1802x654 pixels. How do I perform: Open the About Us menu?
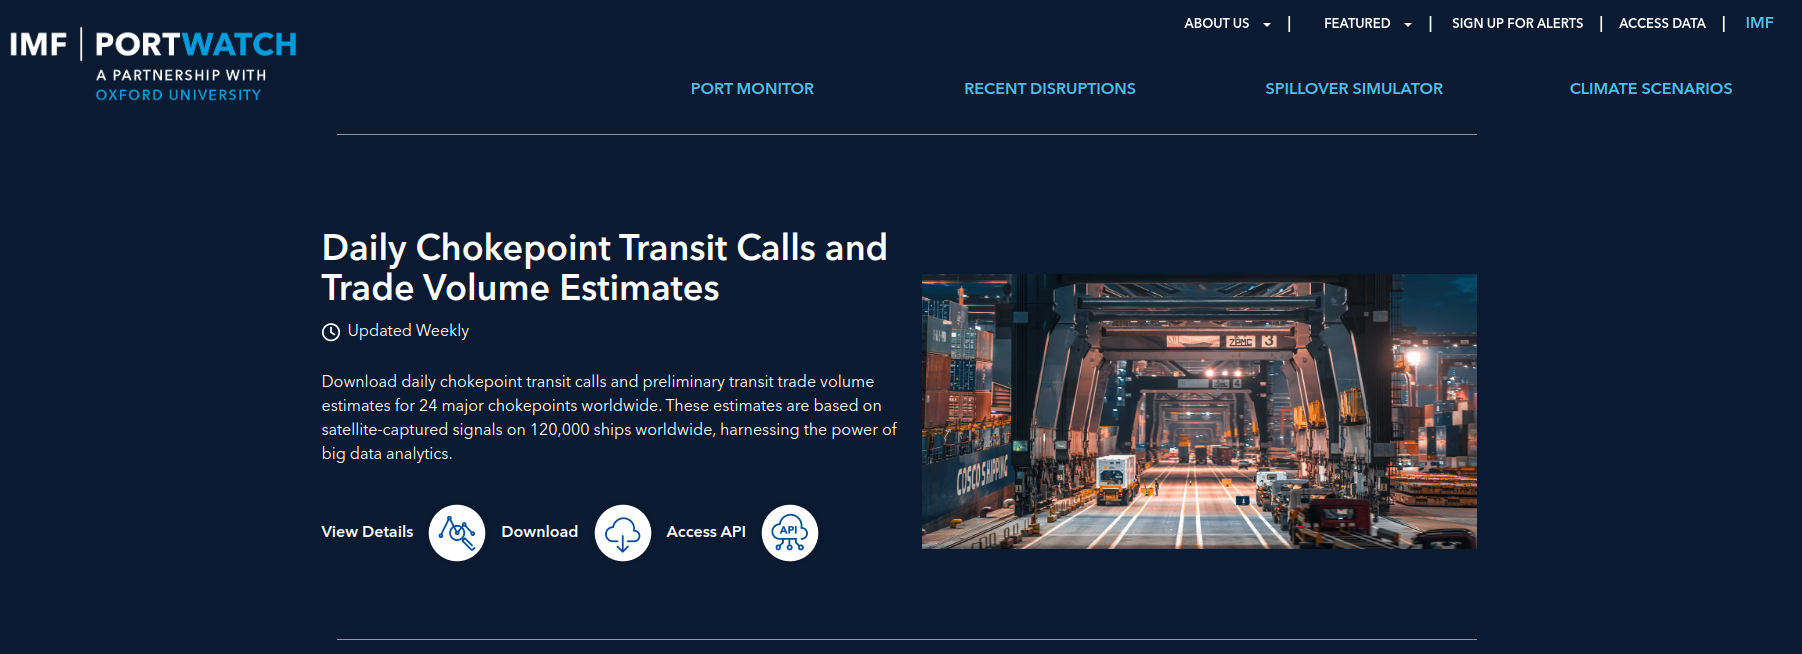click(1216, 23)
